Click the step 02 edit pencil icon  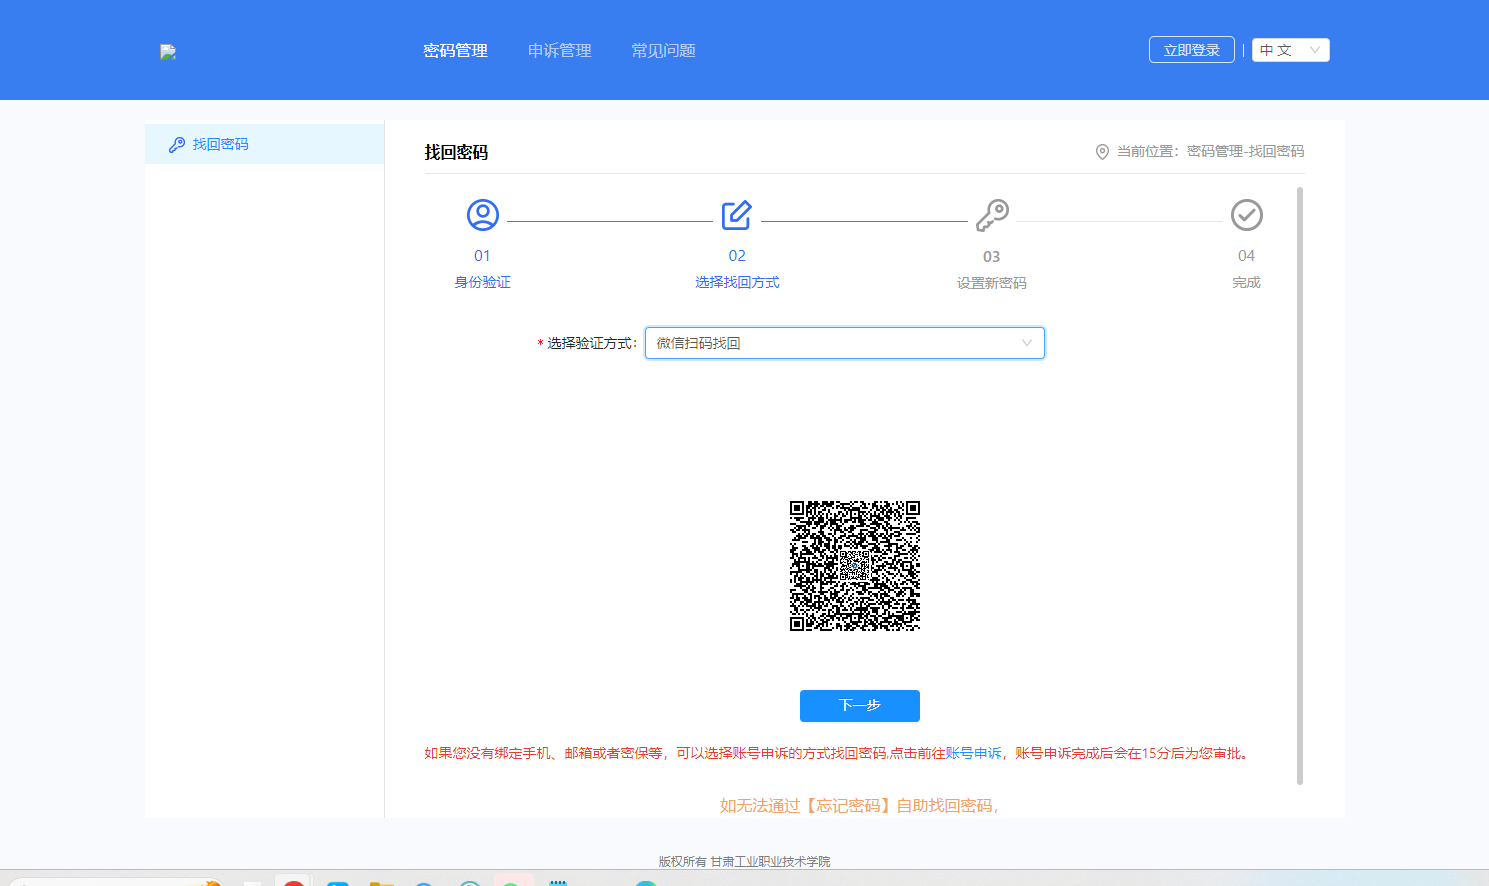(737, 215)
